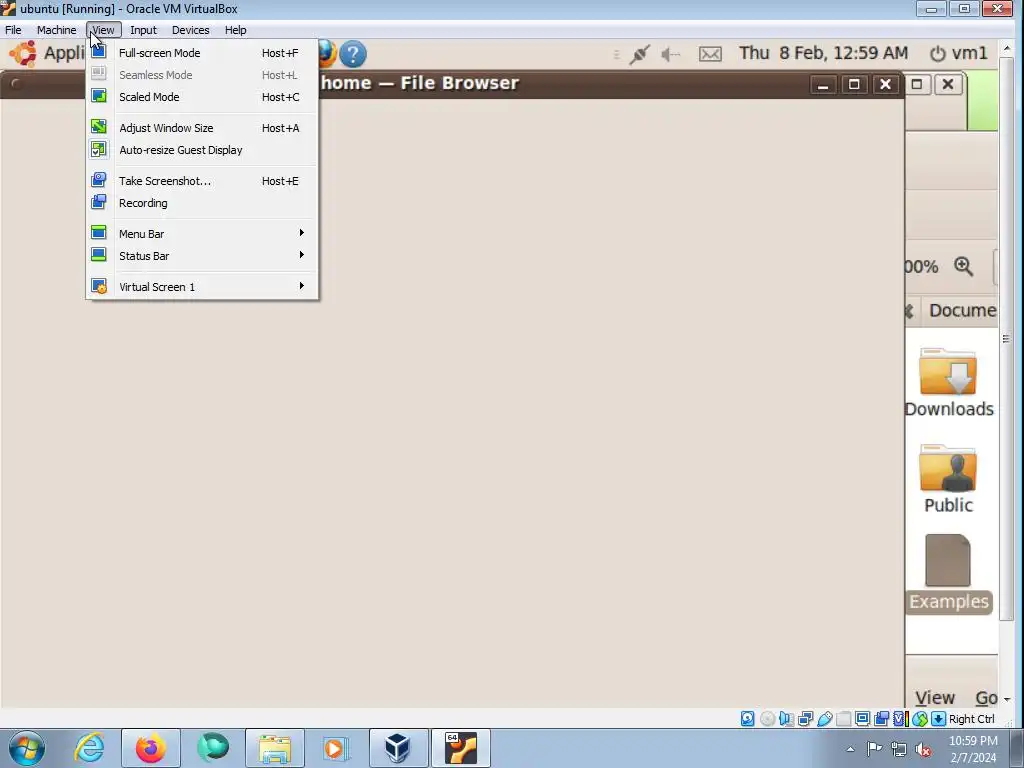Click the keyboard capture arrow icon
This screenshot has height=768, width=1024.
[x=938, y=719]
